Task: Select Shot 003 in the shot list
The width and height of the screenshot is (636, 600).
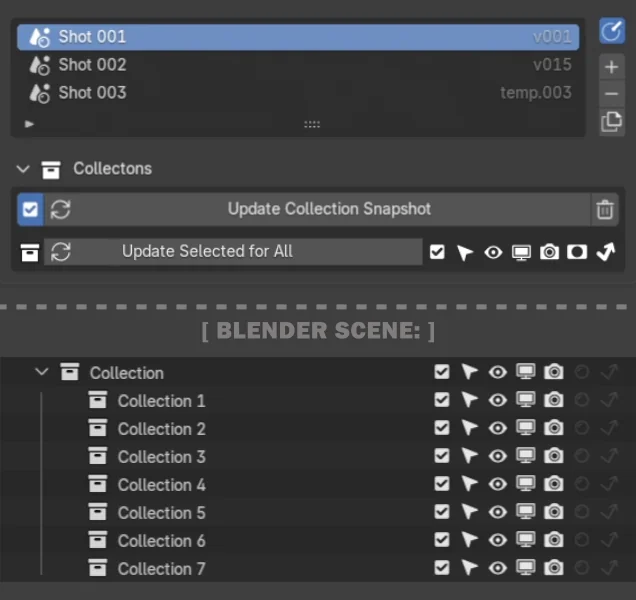Action: pos(298,93)
